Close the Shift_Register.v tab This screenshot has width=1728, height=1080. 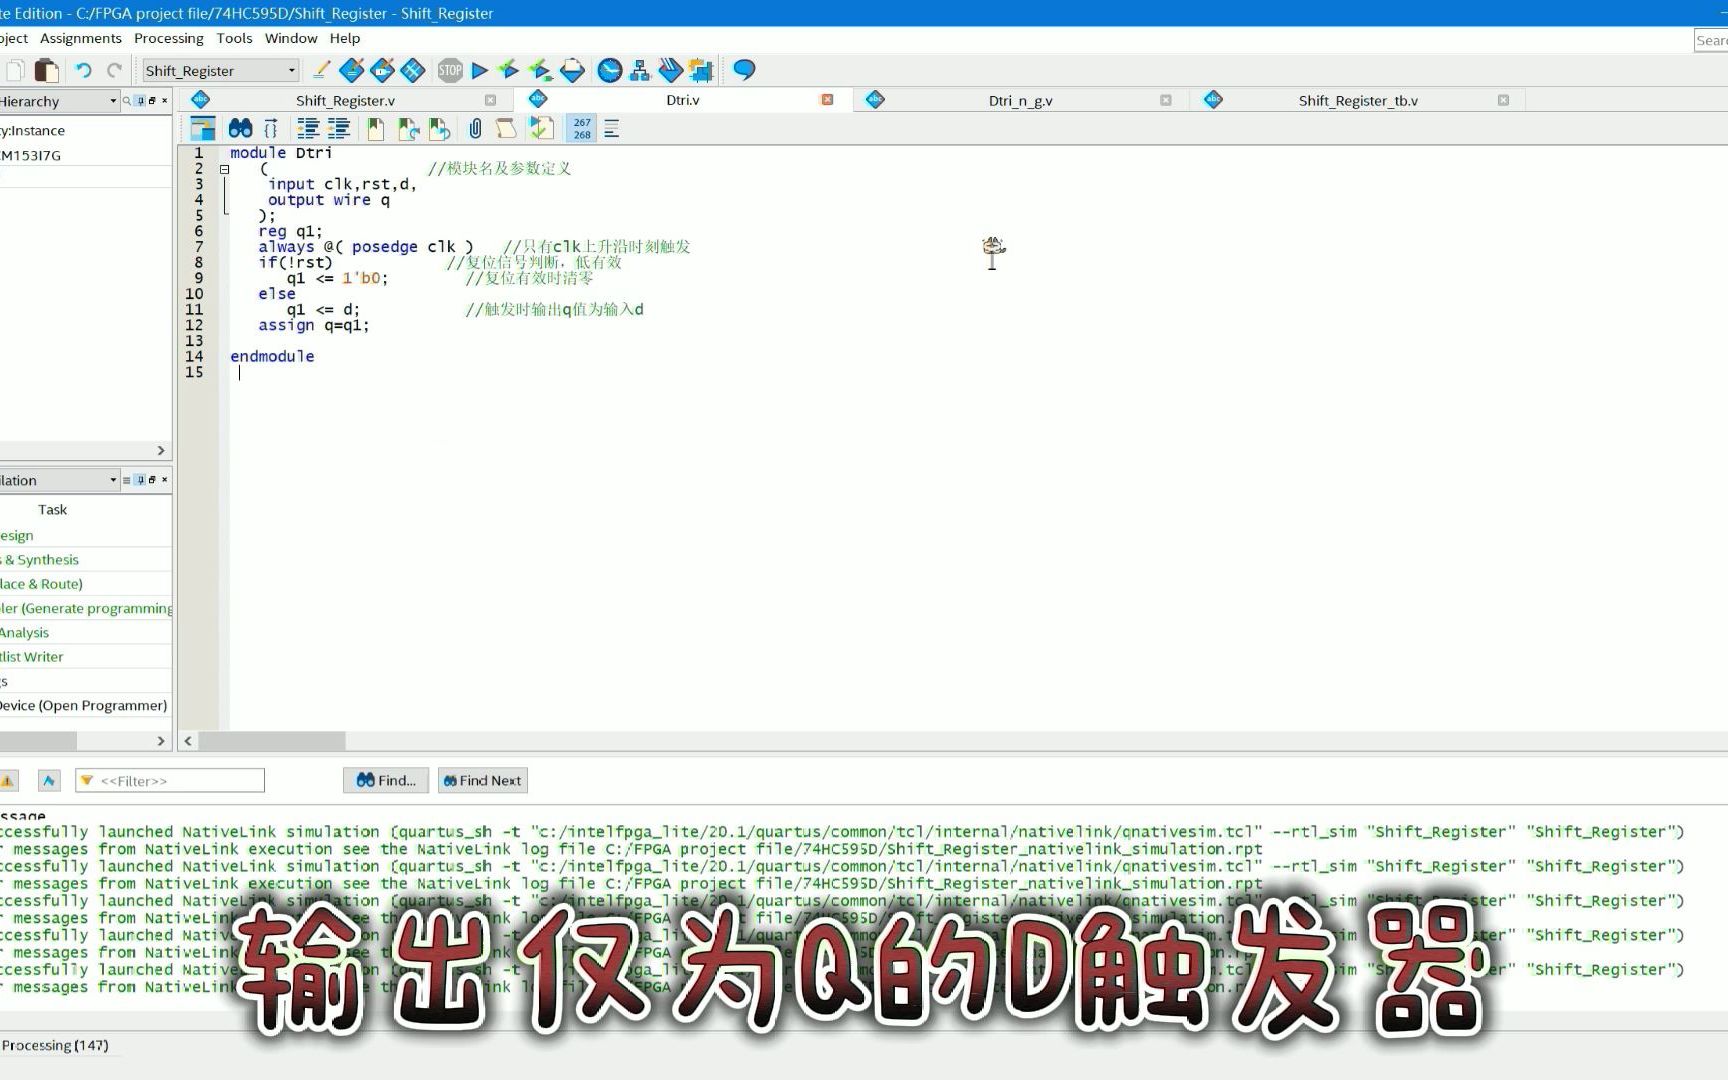pos(490,100)
